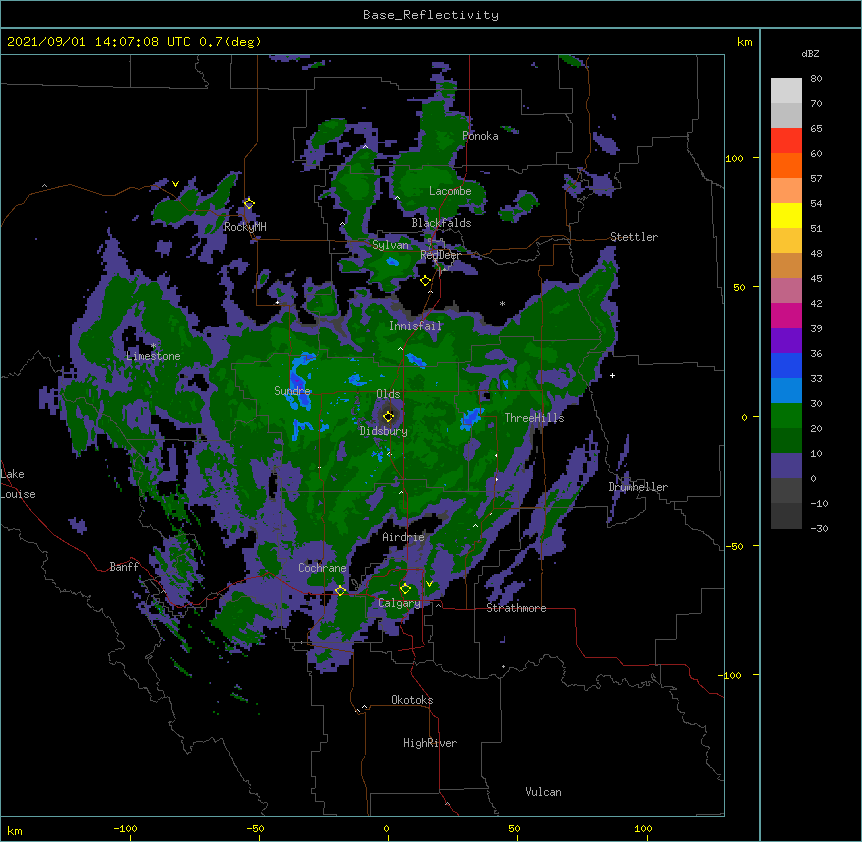The width and height of the screenshot is (862, 842).
Task: Click the yellow marker near Cochrane
Action: click(340, 590)
